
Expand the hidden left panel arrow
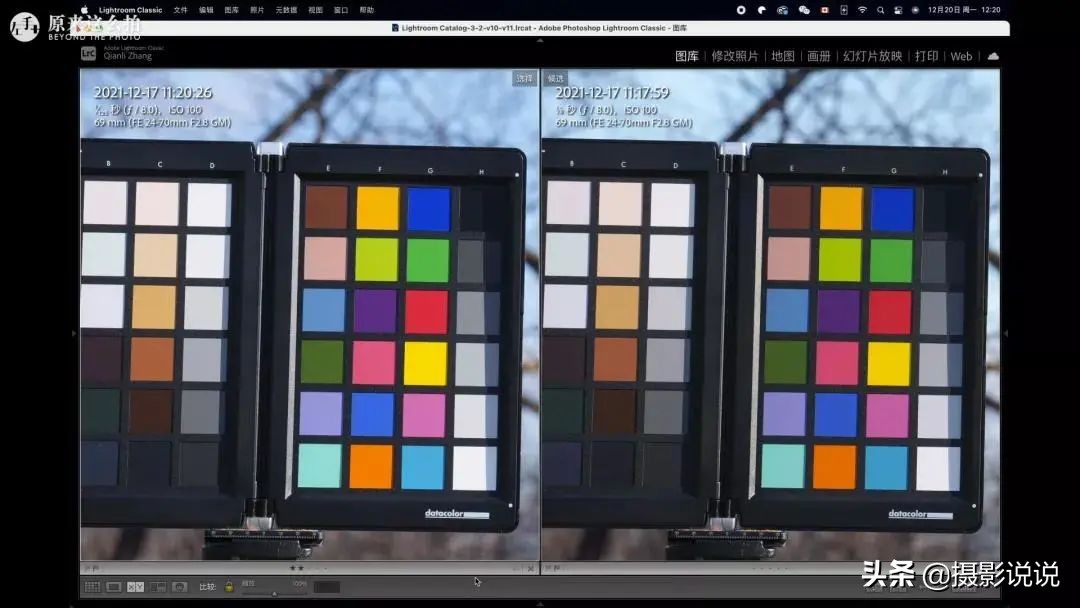tap(74, 333)
